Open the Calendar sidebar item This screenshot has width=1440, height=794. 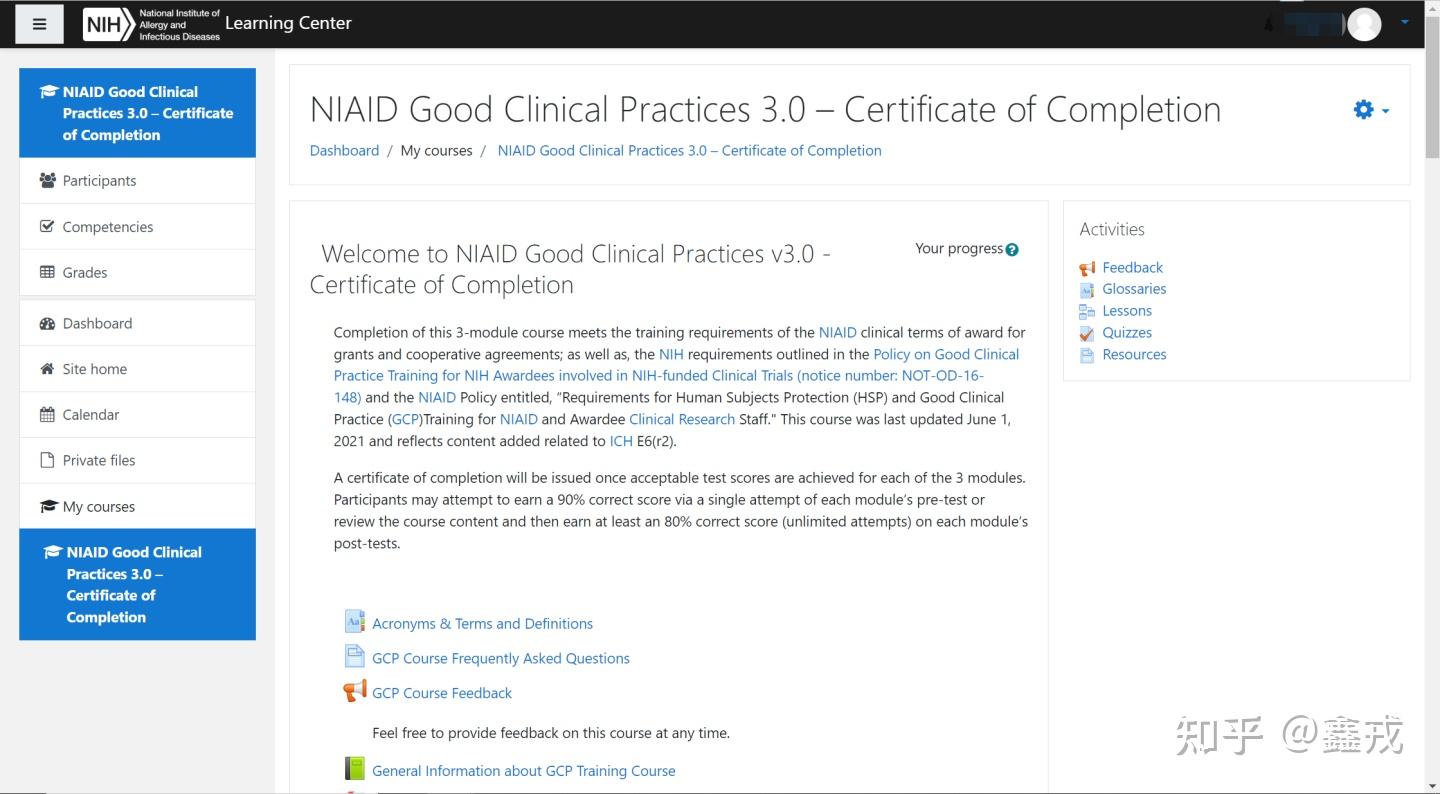(x=137, y=415)
